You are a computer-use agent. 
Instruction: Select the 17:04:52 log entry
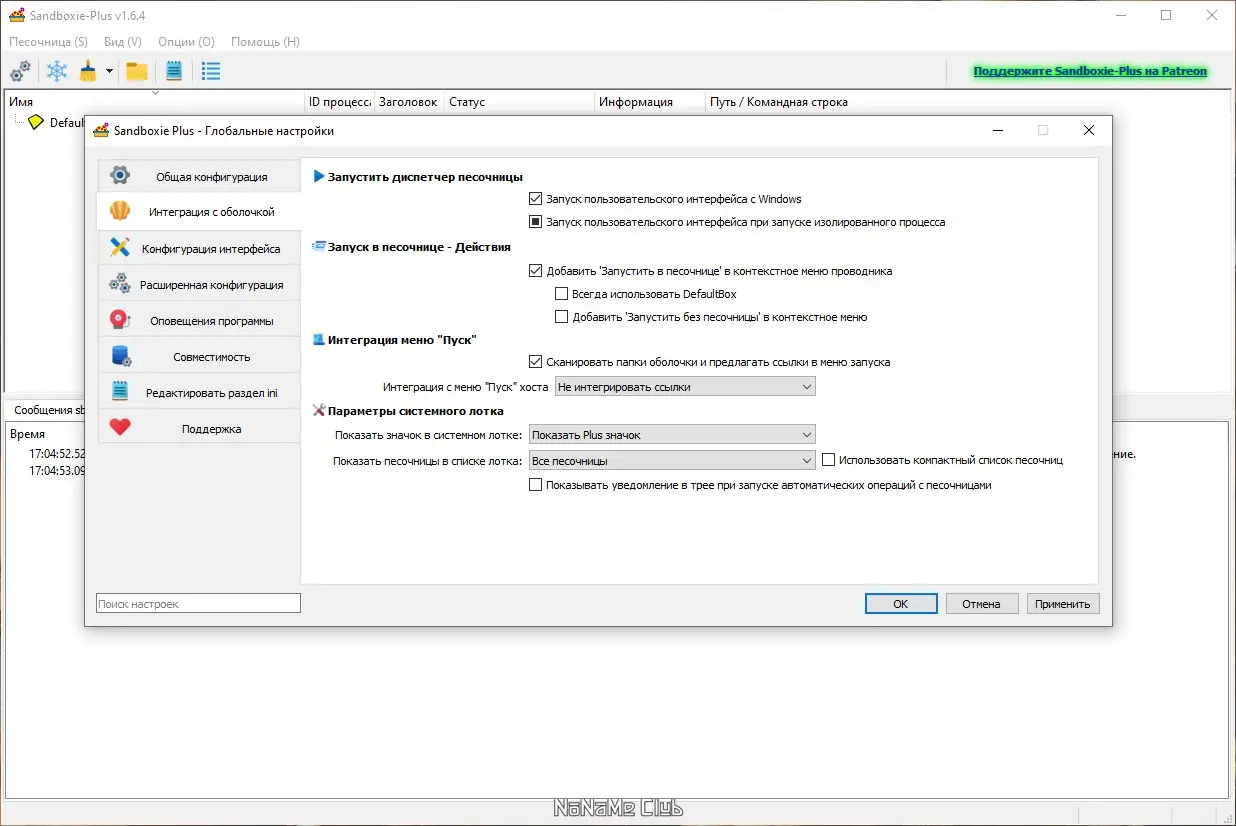[57, 454]
